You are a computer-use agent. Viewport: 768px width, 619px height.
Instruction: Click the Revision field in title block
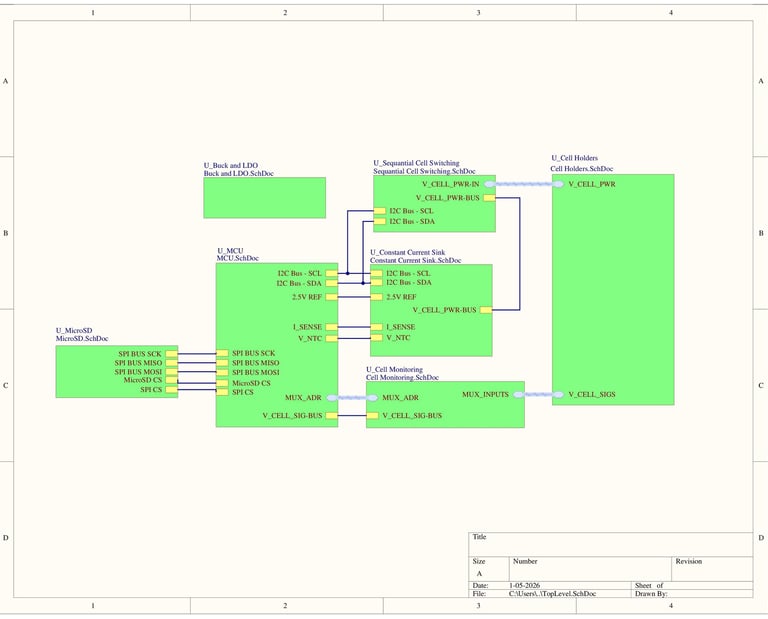712,569
